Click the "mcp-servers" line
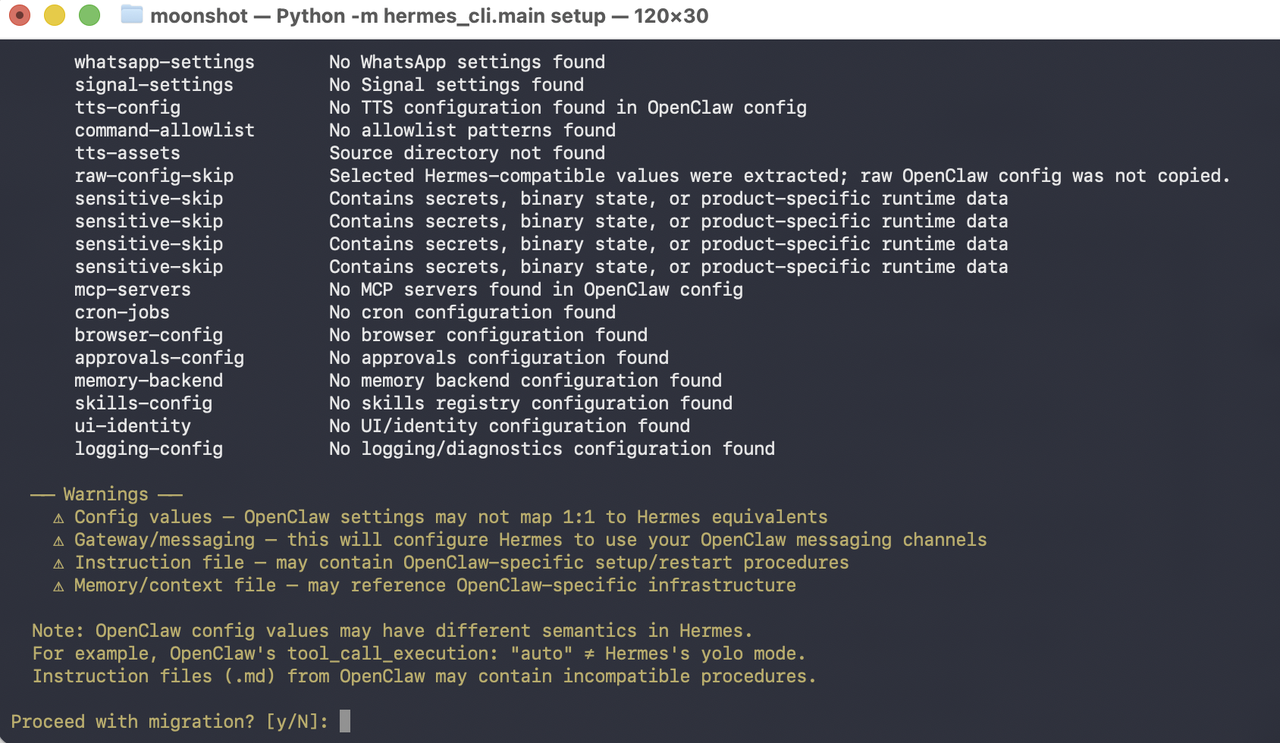The image size is (1280, 743). tap(132, 289)
